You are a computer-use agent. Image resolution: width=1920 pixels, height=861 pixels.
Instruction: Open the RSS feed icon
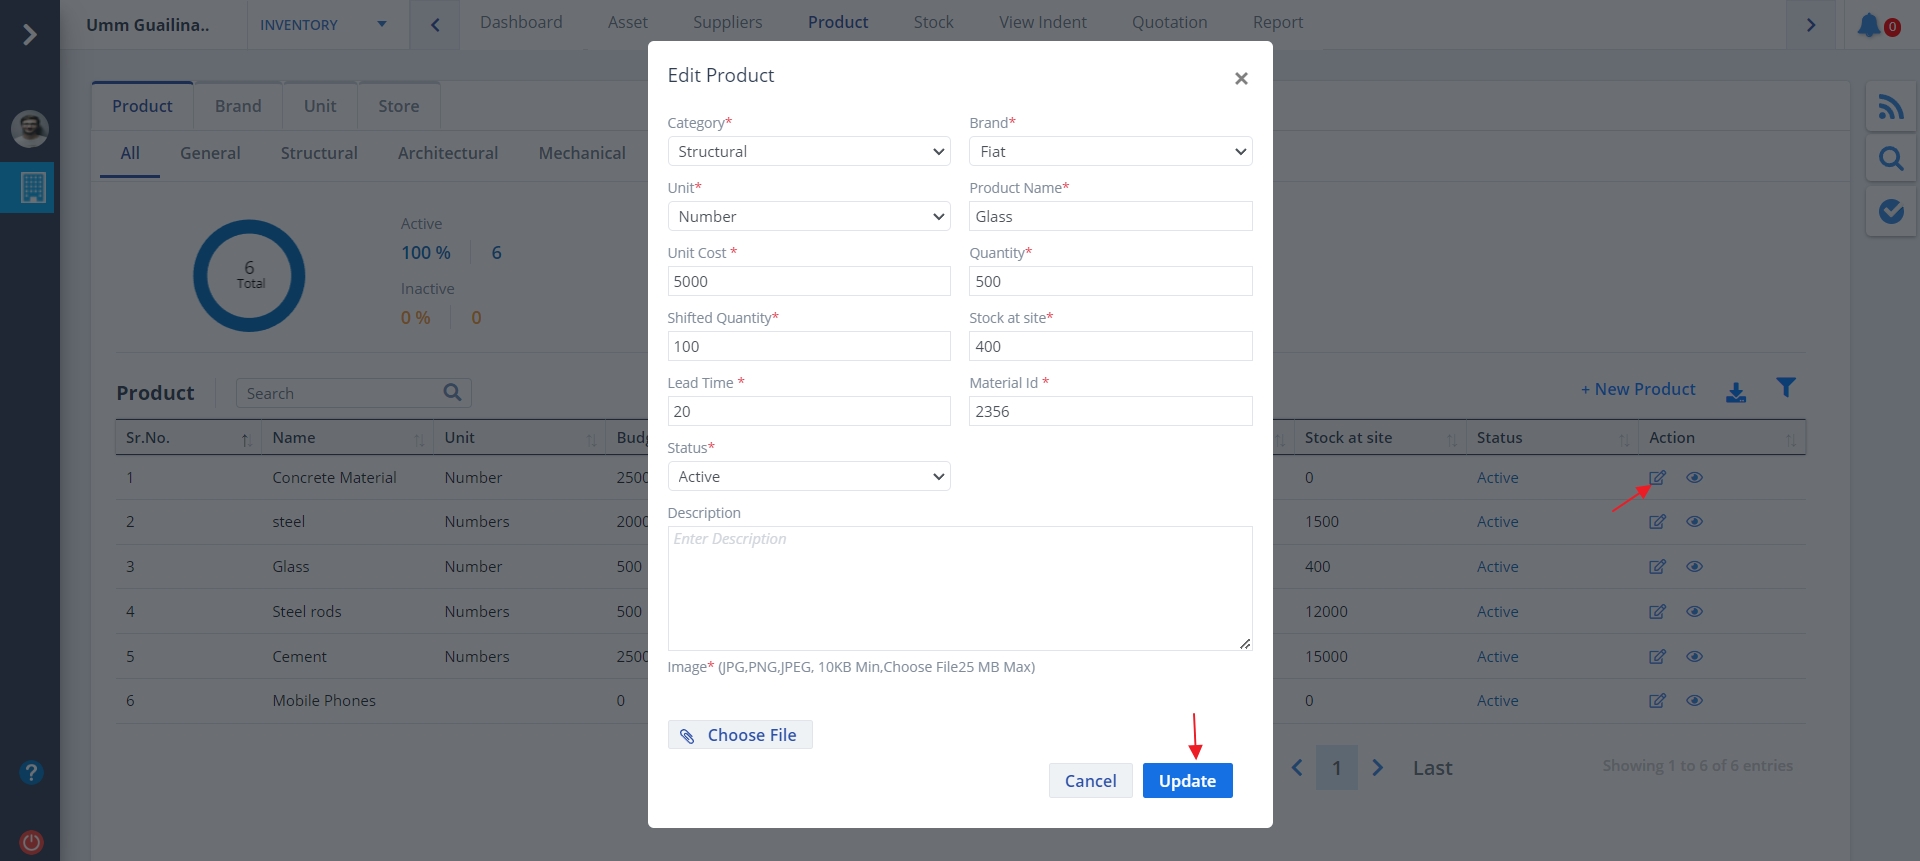[x=1890, y=106]
